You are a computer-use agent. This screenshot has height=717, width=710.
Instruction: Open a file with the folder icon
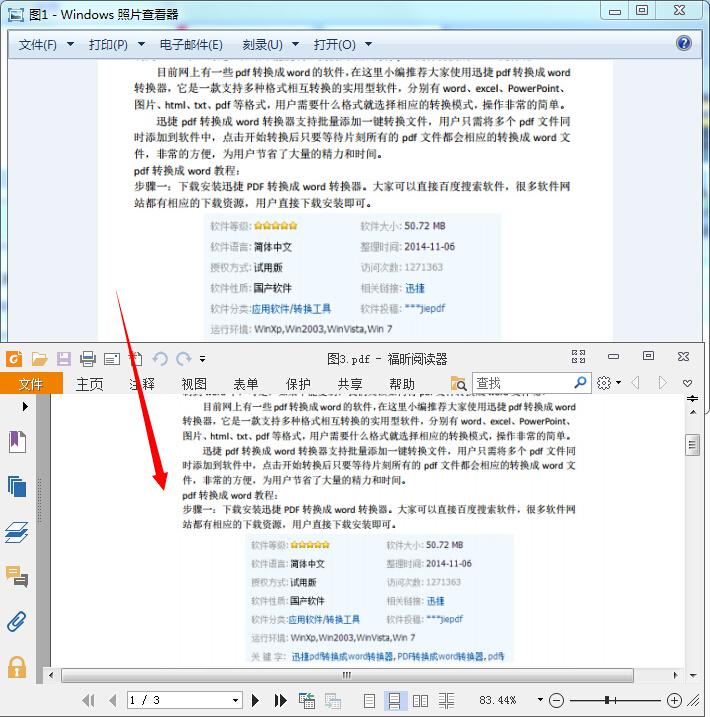click(x=40, y=359)
